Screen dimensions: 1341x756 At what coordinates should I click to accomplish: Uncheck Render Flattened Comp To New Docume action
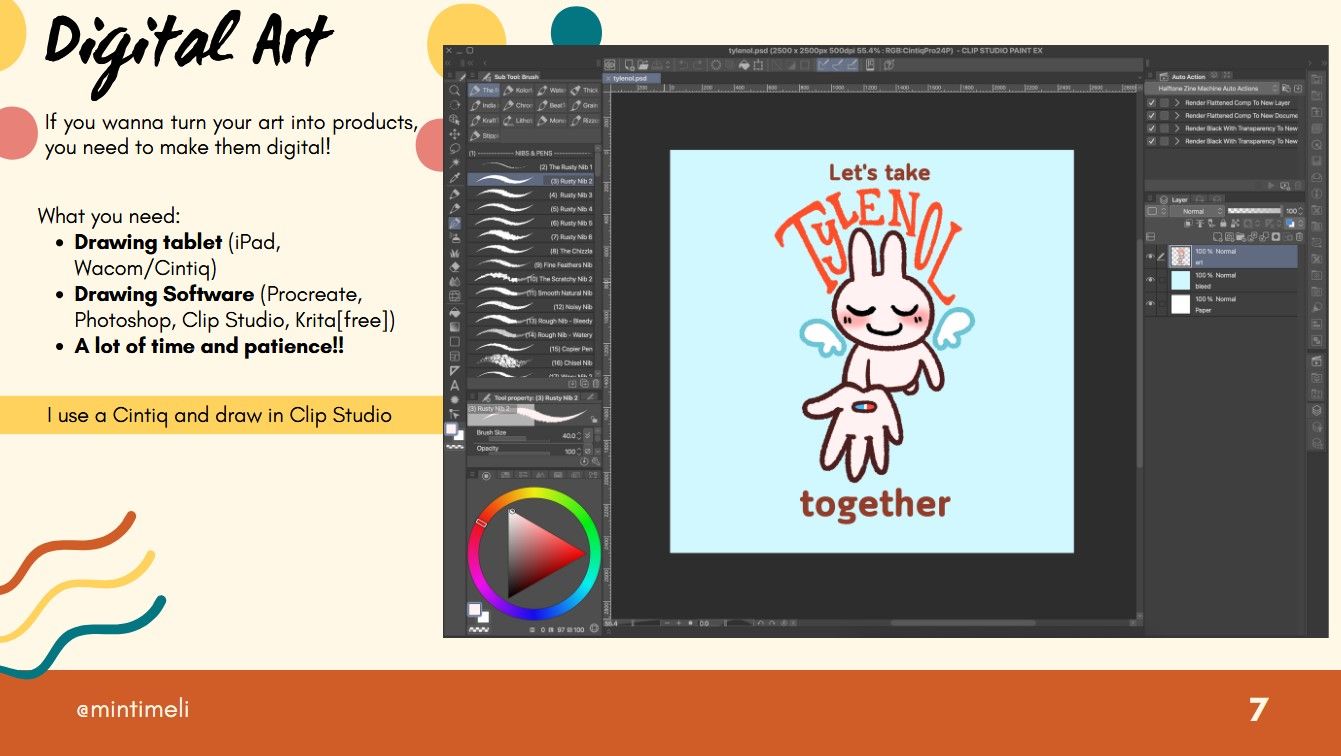coord(1152,116)
